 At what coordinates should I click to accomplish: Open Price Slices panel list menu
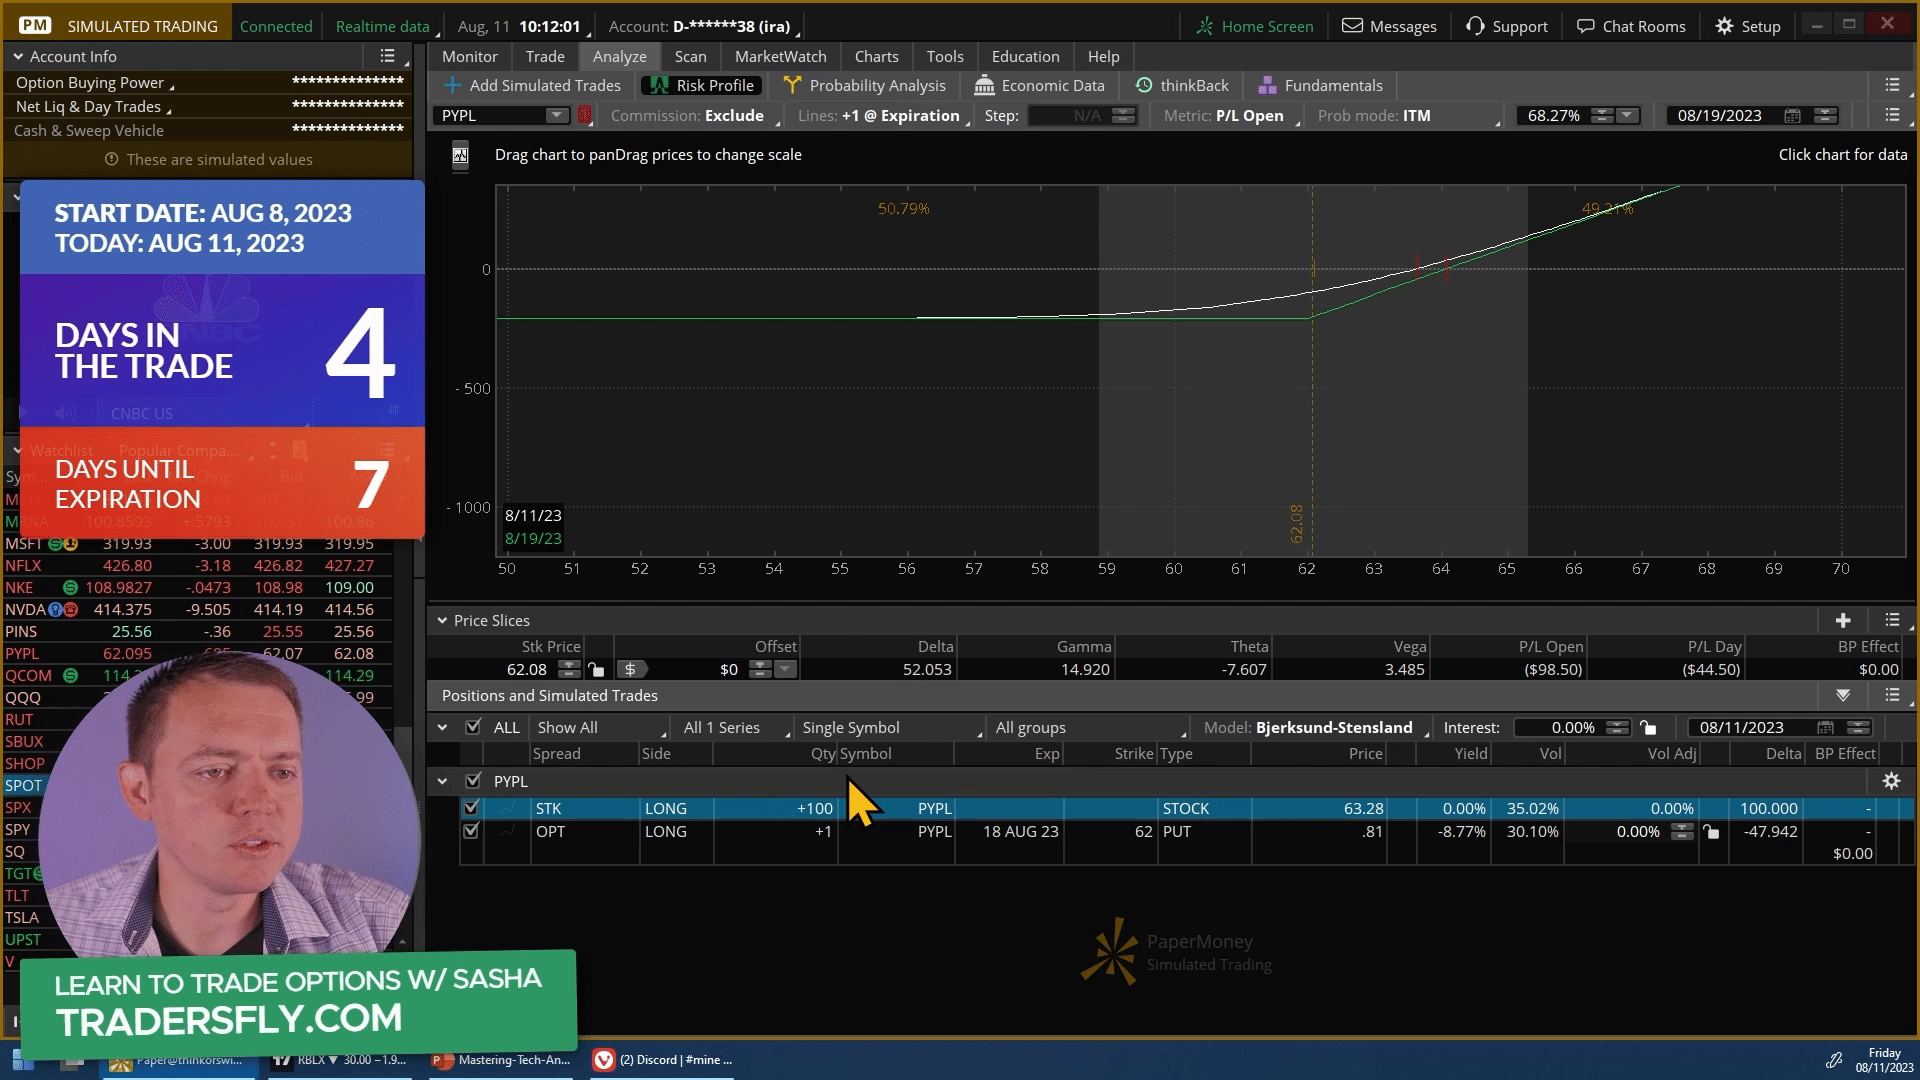(x=1892, y=621)
